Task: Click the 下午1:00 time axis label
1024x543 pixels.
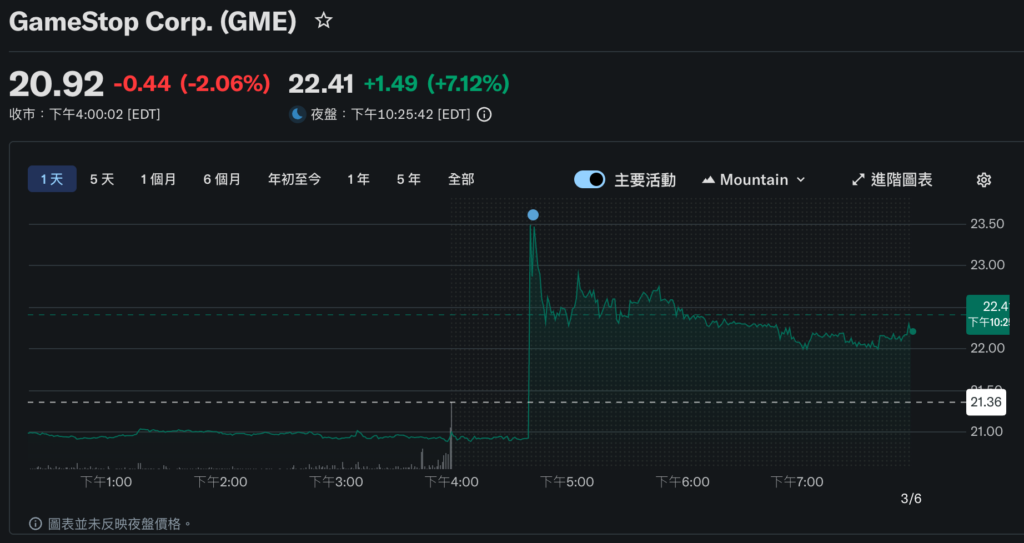Action: [106, 482]
